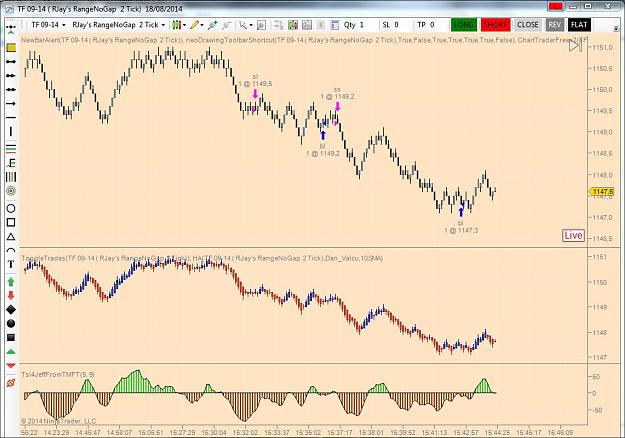
Task: Select the Ellipse drawing tool
Action: (11, 208)
